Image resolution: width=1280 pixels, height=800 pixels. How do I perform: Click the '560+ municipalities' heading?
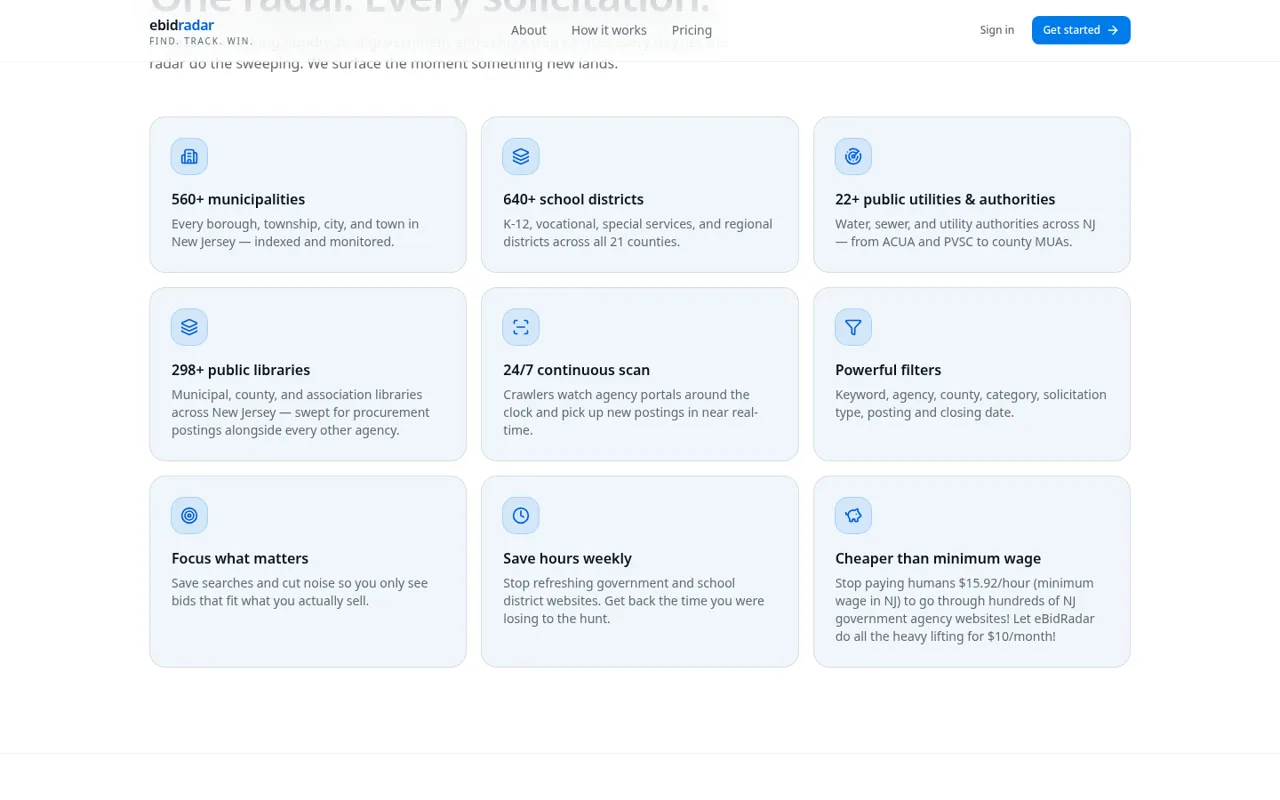coord(238,199)
